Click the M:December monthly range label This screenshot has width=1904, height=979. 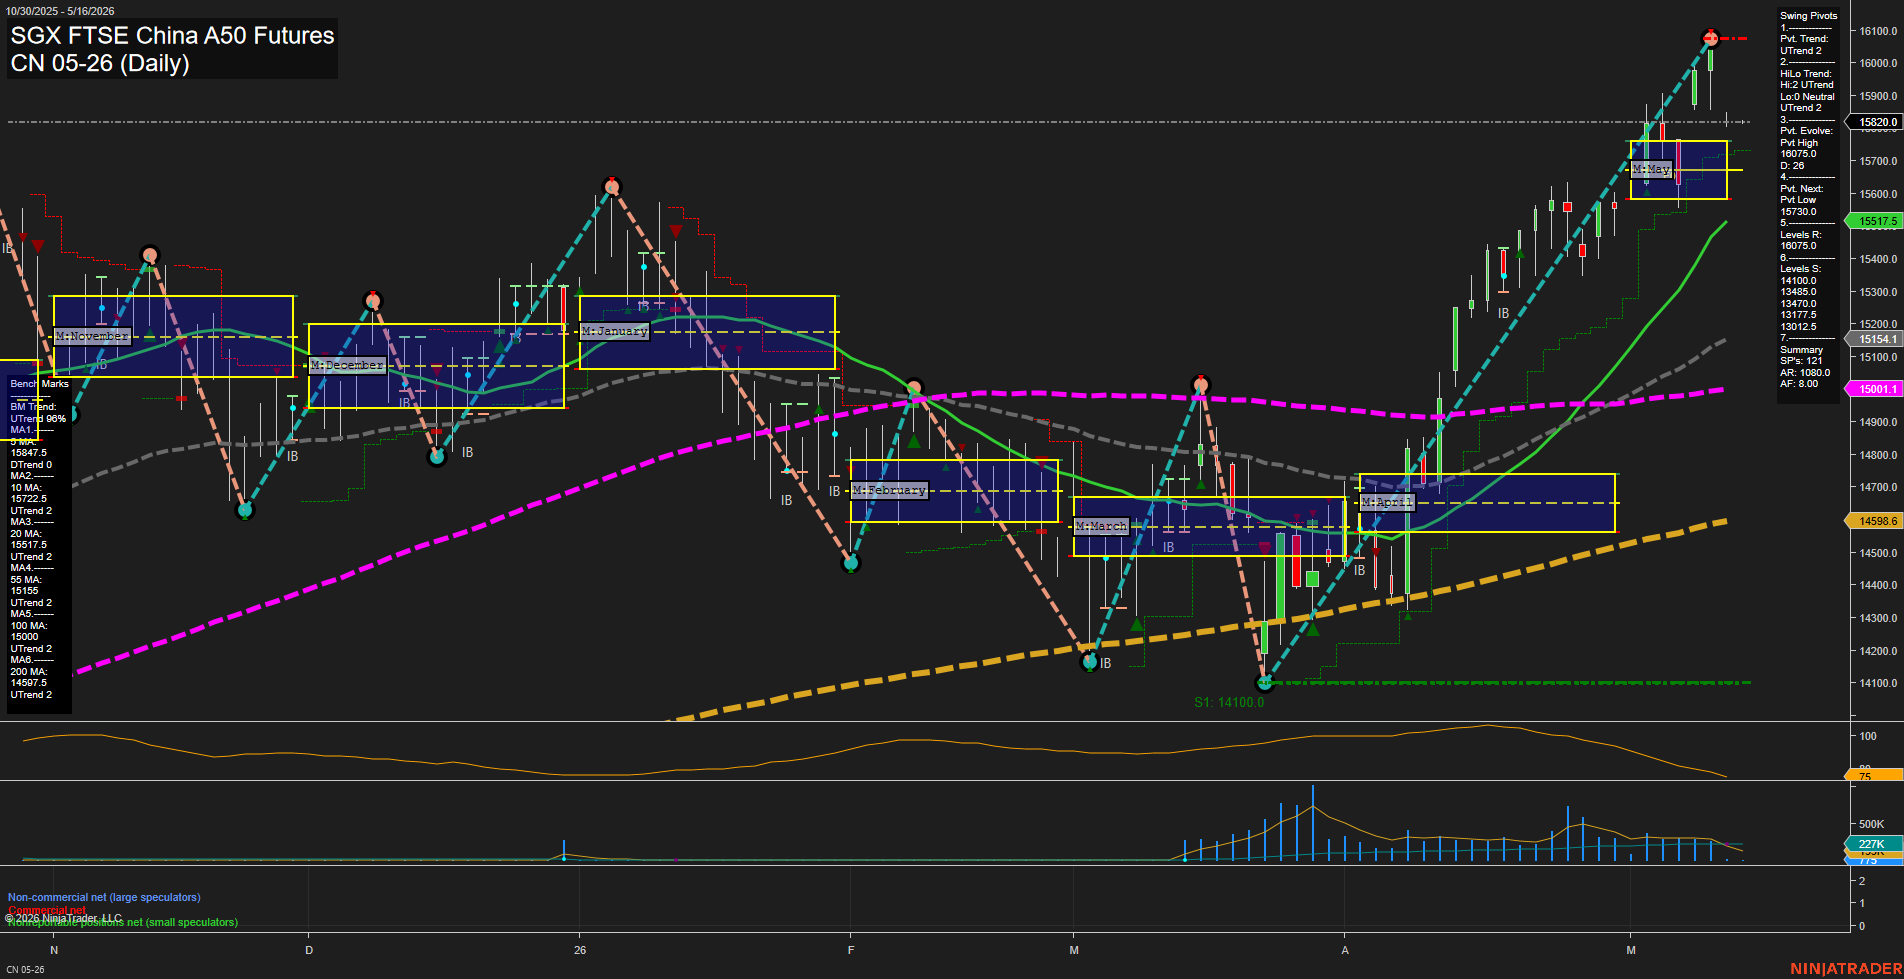click(x=347, y=365)
